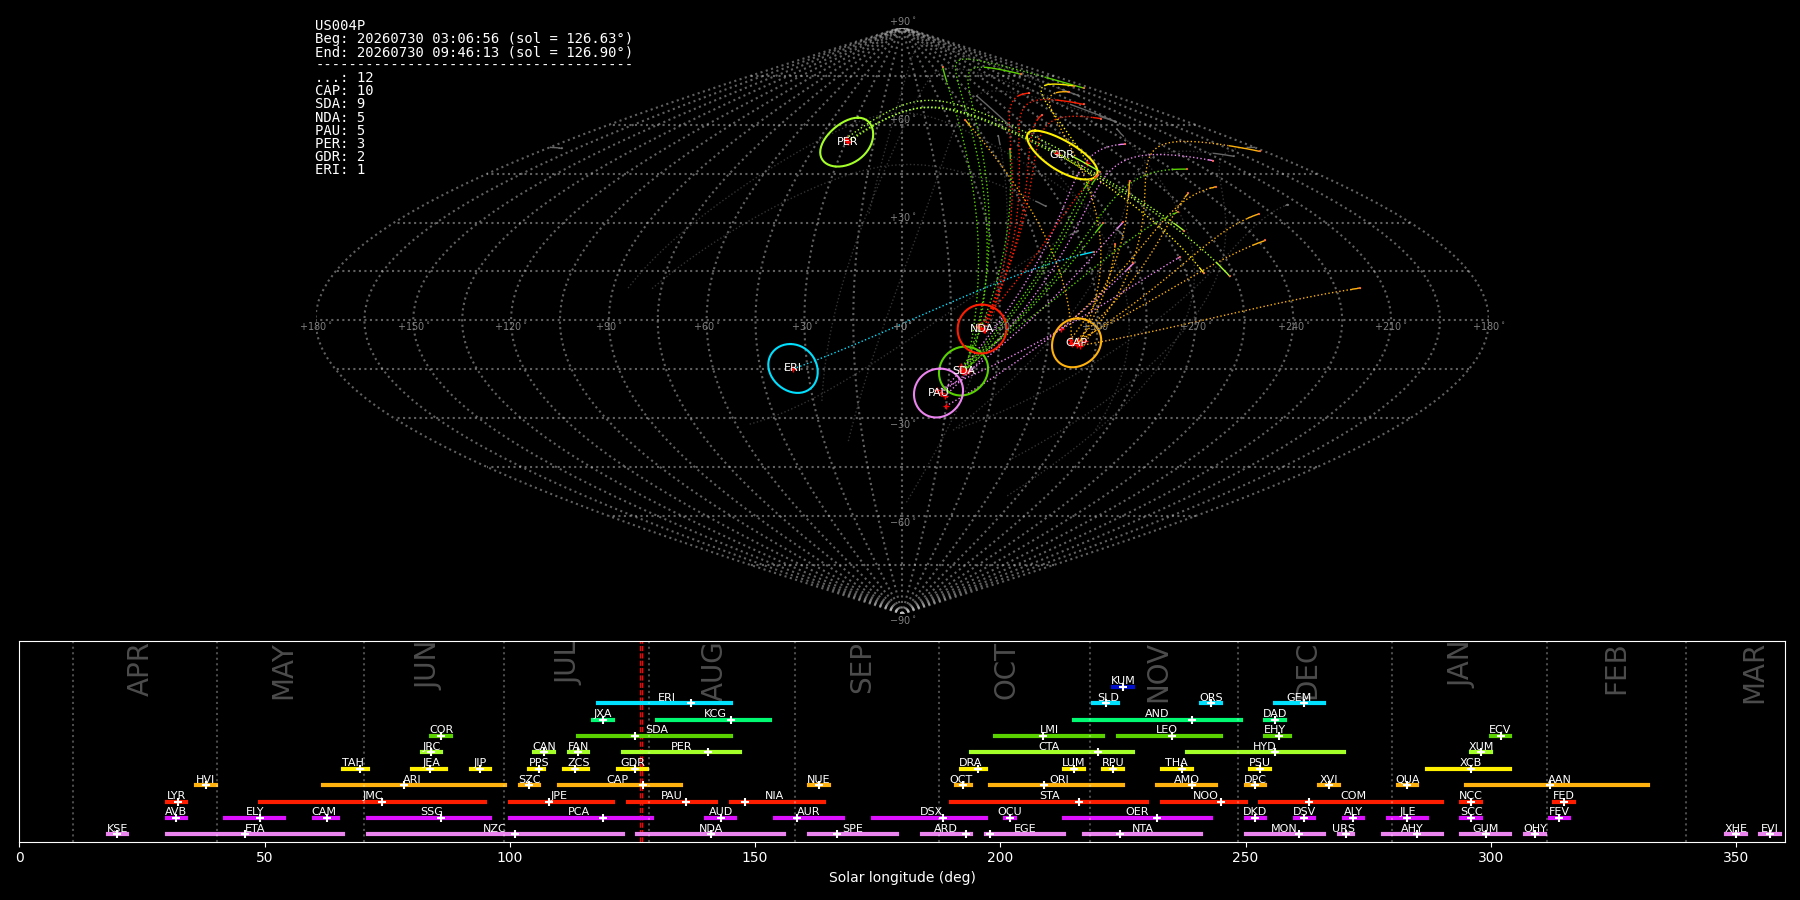Click the APR month label
Viewport: 1800px width, 900px height.
coord(138,670)
